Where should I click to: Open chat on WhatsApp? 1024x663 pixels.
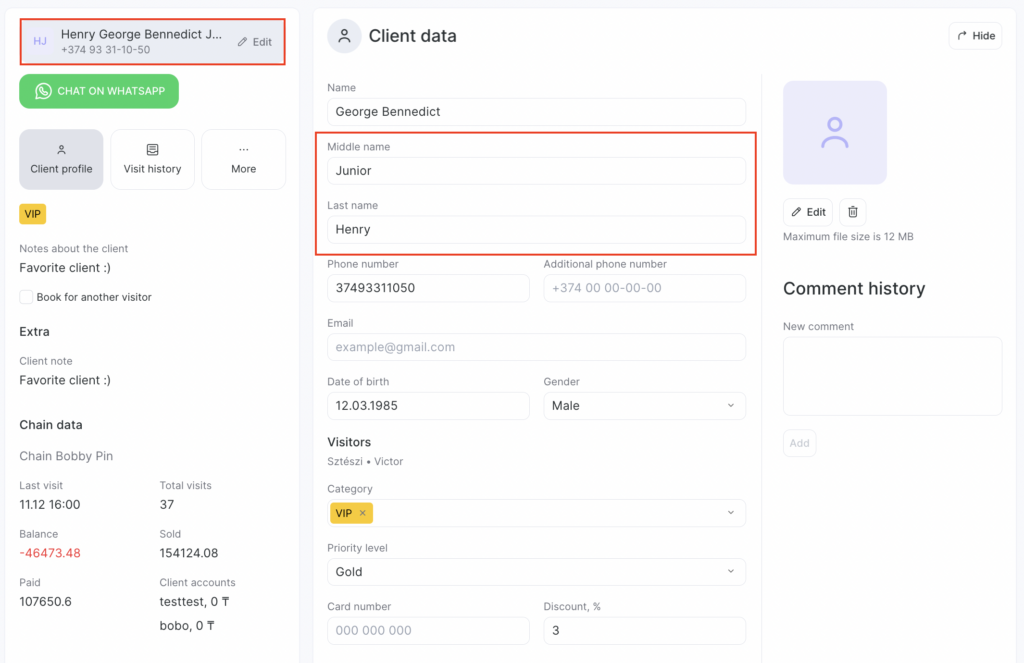click(x=99, y=91)
